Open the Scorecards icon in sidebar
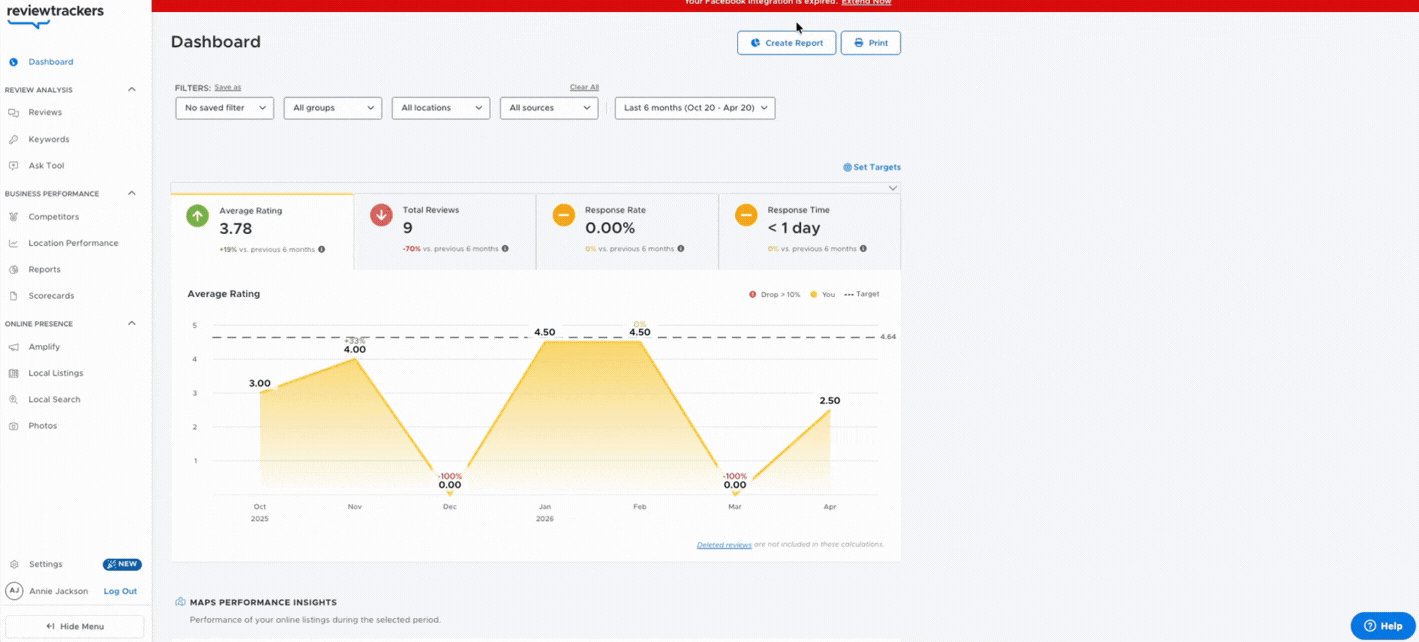Screen dimensions: 1419x642 click(x=13, y=296)
